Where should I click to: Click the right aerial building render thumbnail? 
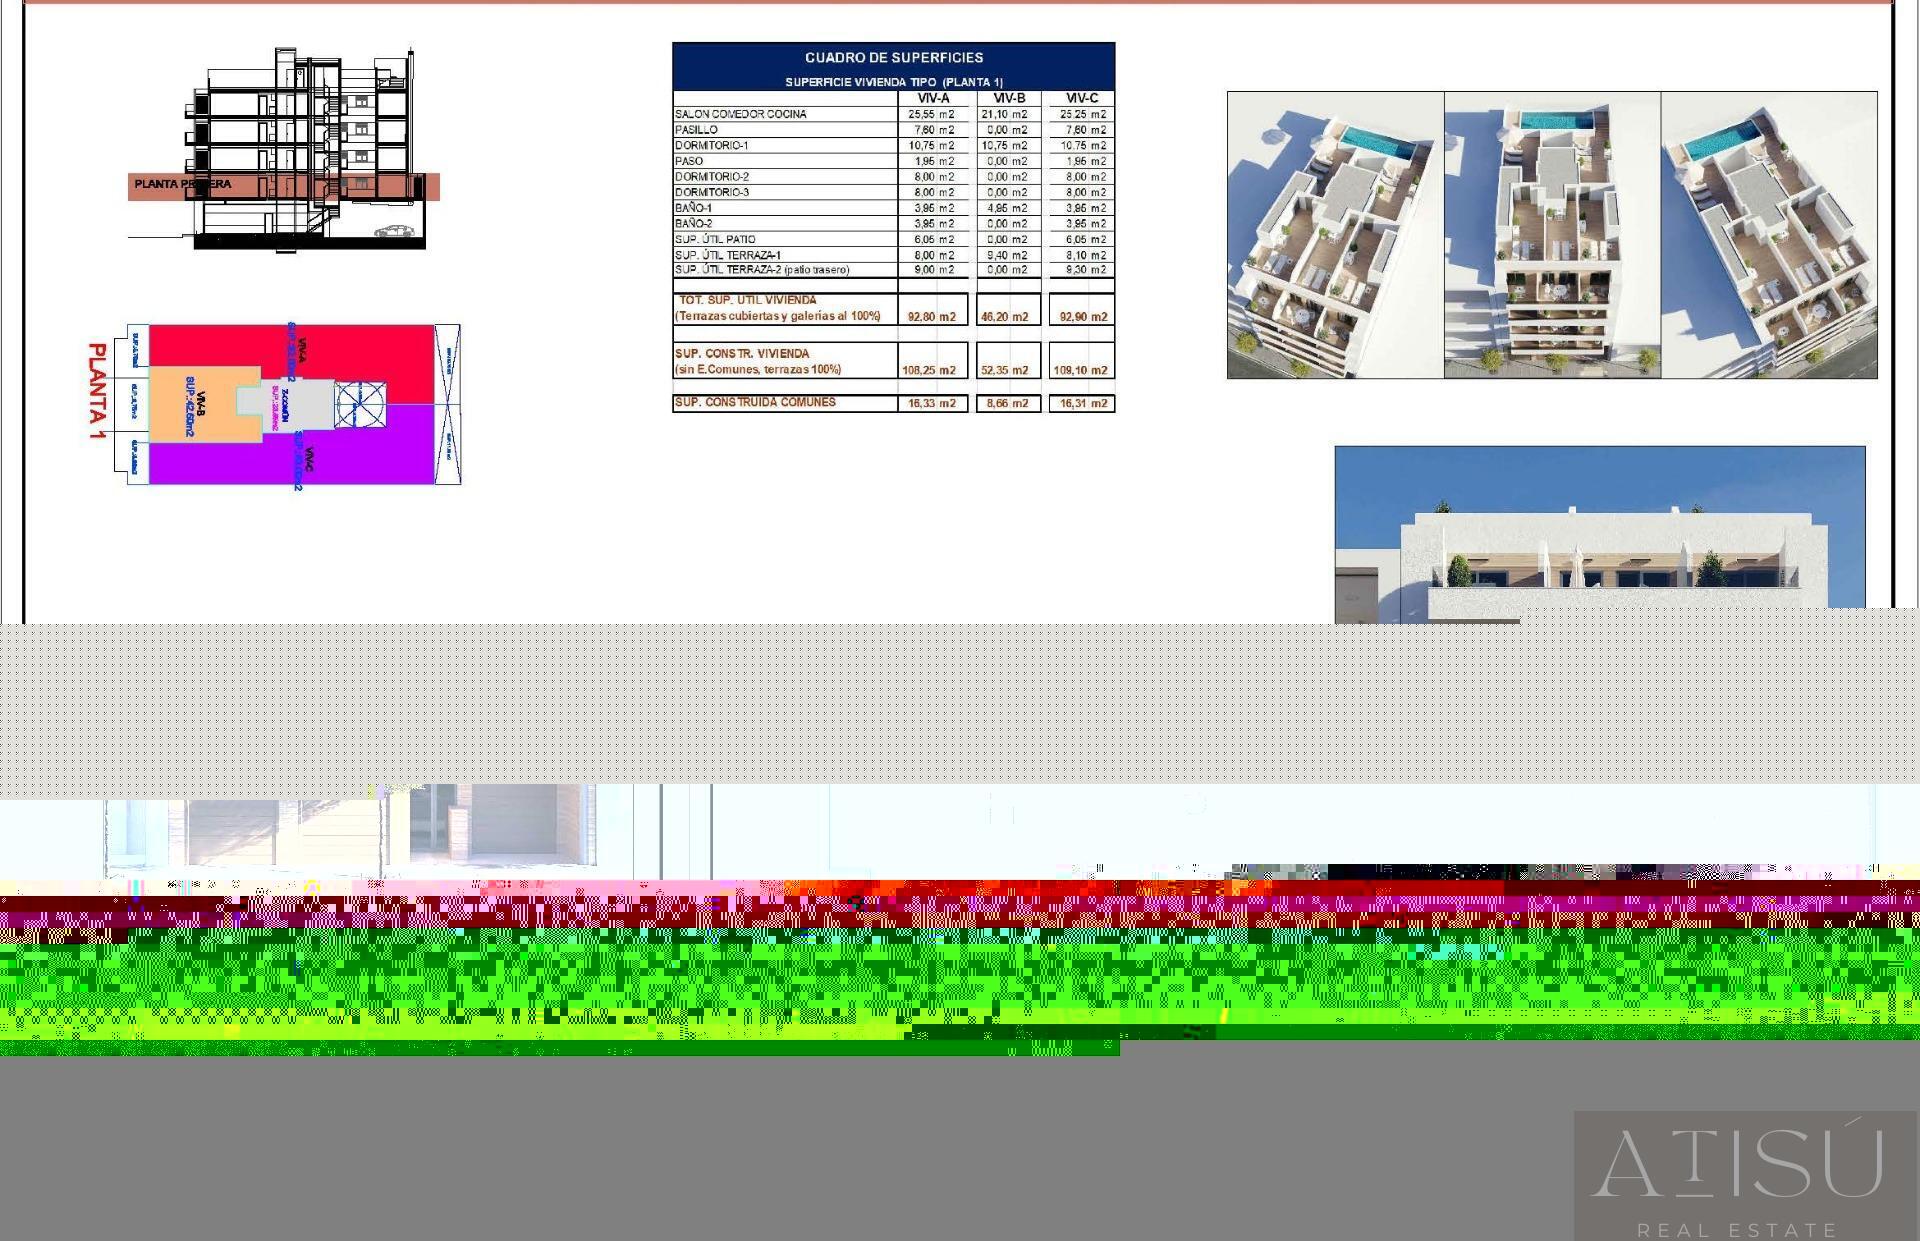pos(1769,235)
